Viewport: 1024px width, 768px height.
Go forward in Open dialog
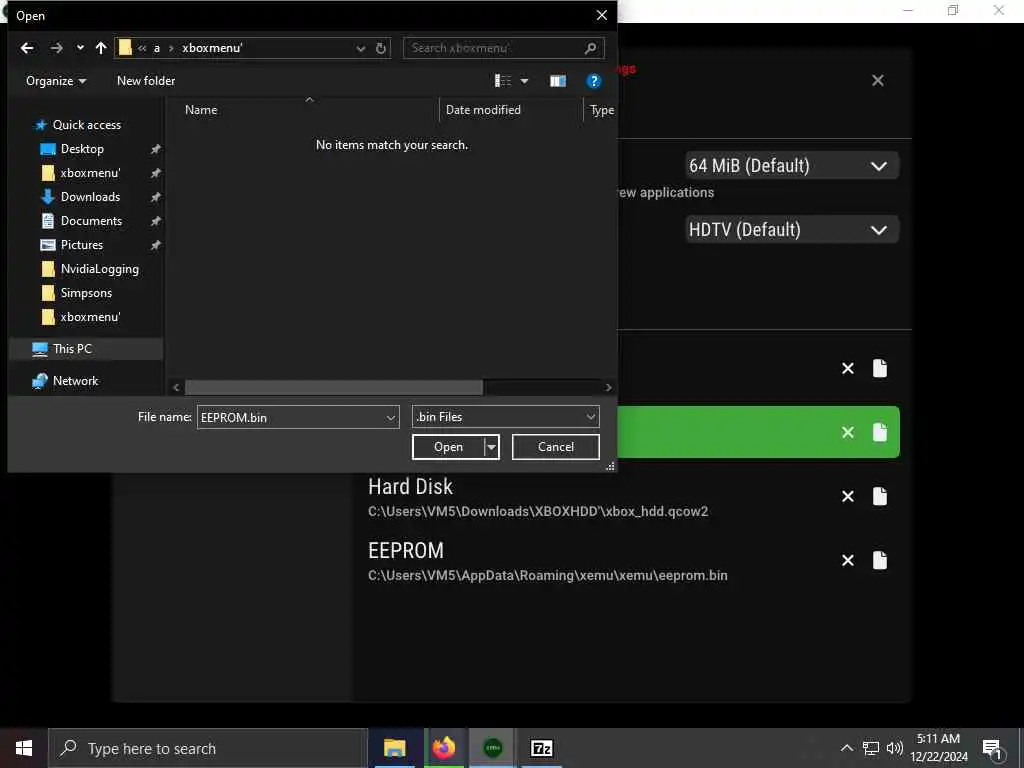[x=57, y=48]
